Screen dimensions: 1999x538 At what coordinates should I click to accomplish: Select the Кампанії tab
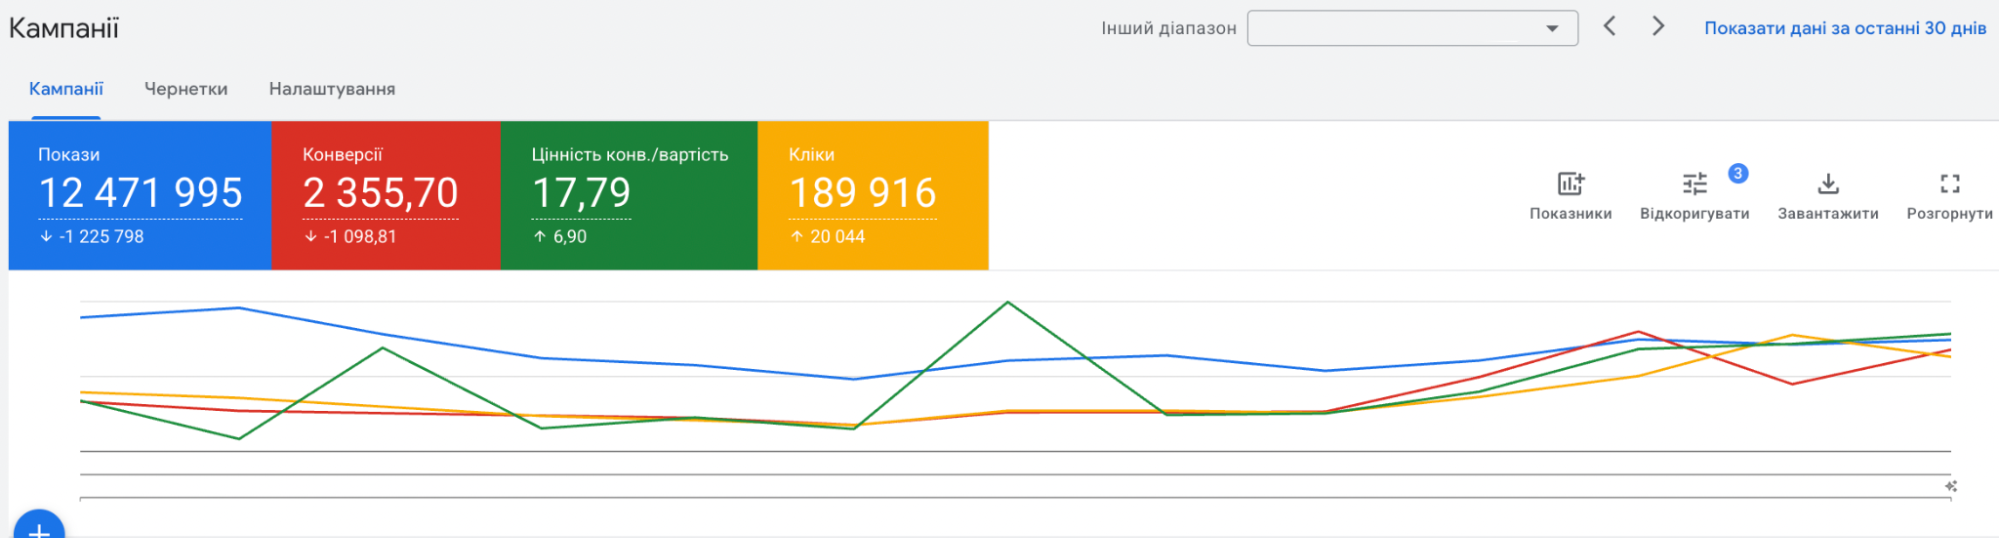[x=66, y=89]
